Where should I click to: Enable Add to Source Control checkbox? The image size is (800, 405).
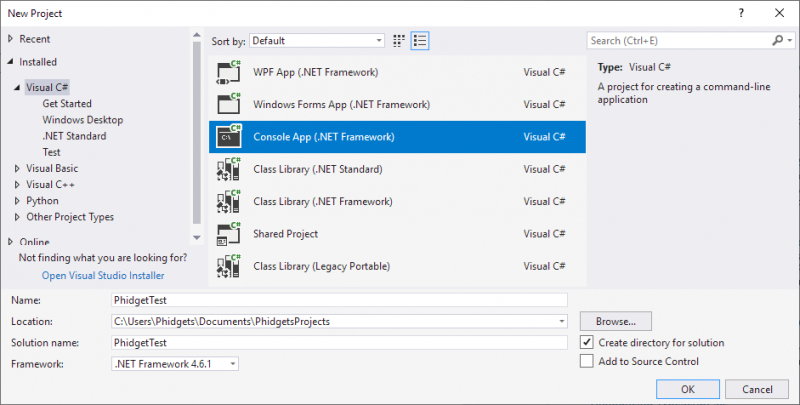pyautogui.click(x=587, y=361)
